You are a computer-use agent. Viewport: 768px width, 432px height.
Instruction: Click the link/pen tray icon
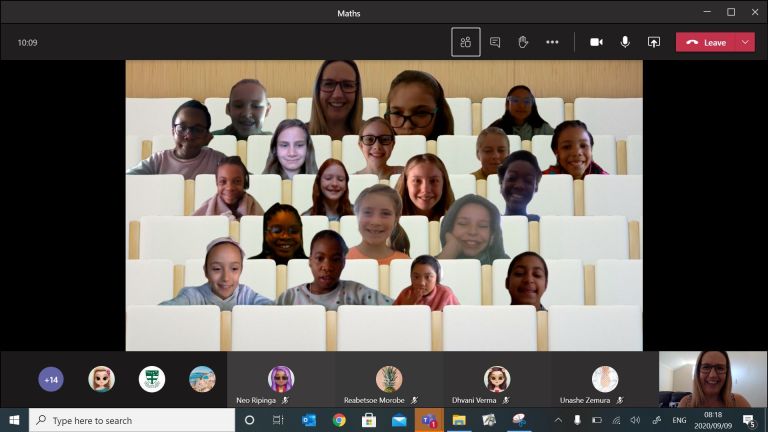pos(656,420)
